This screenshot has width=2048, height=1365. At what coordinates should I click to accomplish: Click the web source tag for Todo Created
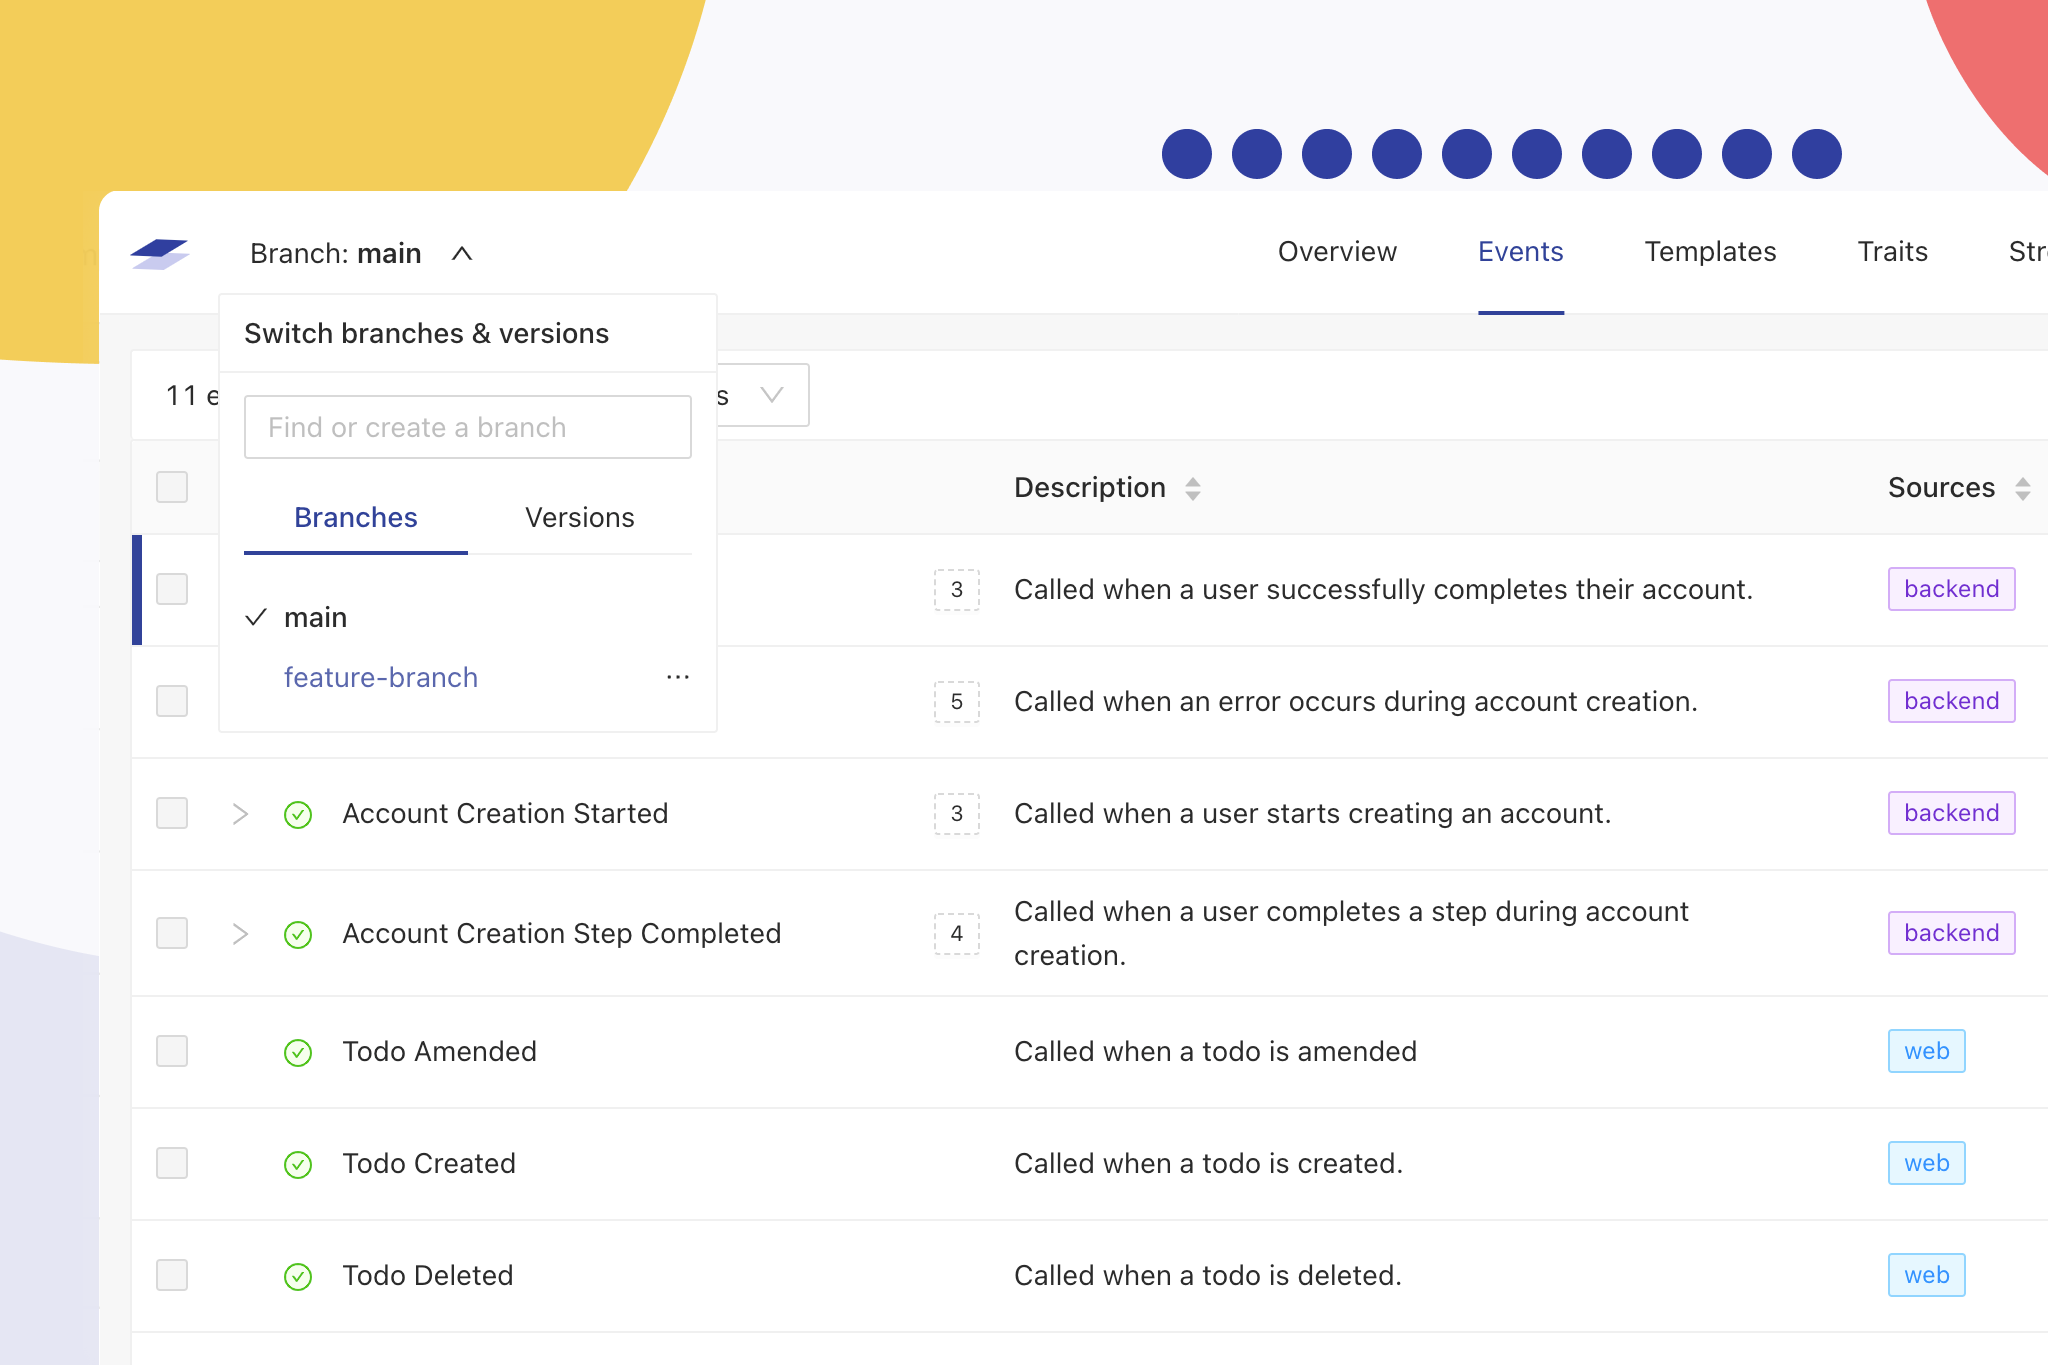pos(1926,1163)
